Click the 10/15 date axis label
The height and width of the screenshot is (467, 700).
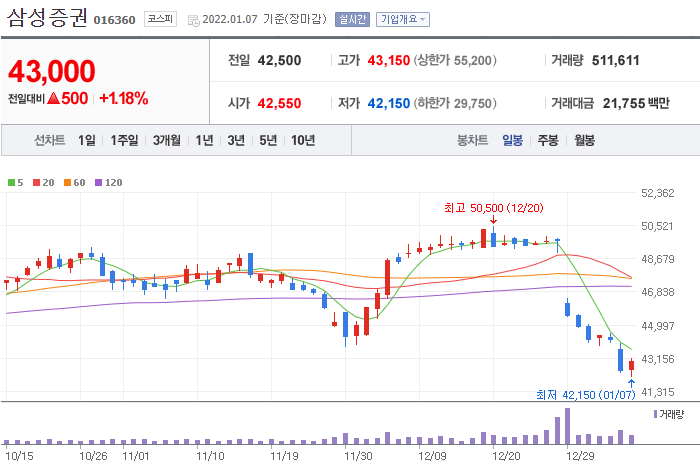point(19,456)
